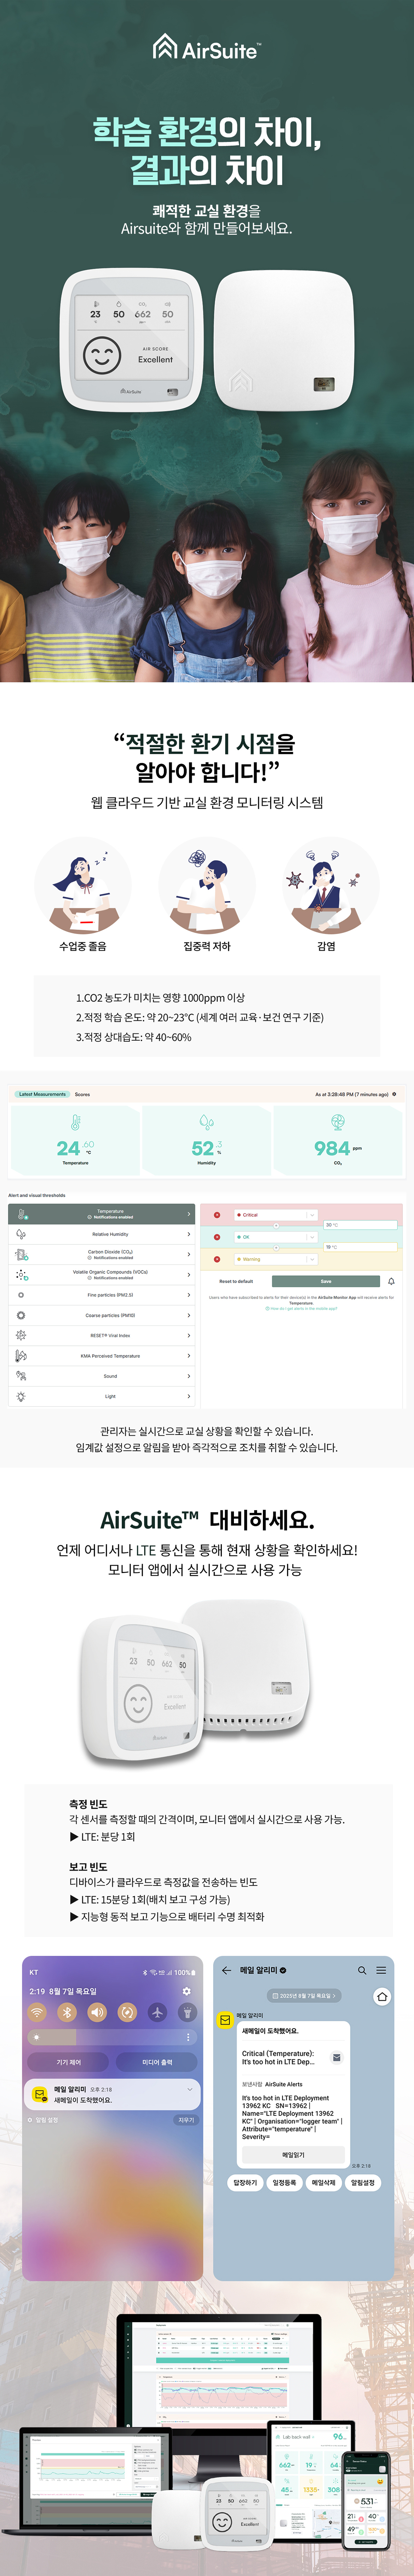Click the notification bell beside Save
Screen dimensions: 414x2576
tap(391, 1281)
